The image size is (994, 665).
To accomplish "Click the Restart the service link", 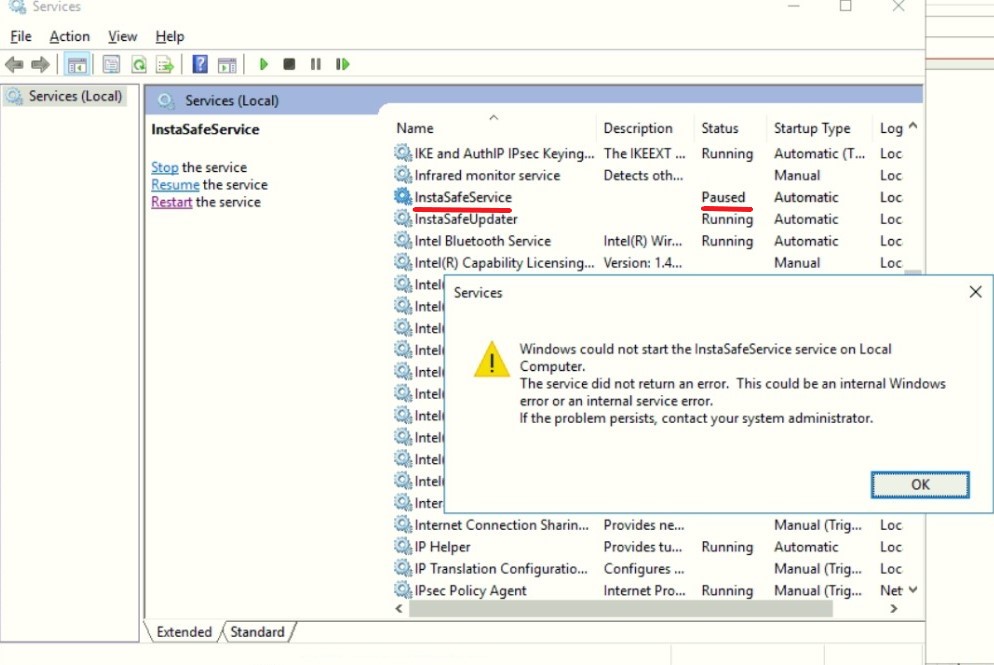I will click(171, 202).
